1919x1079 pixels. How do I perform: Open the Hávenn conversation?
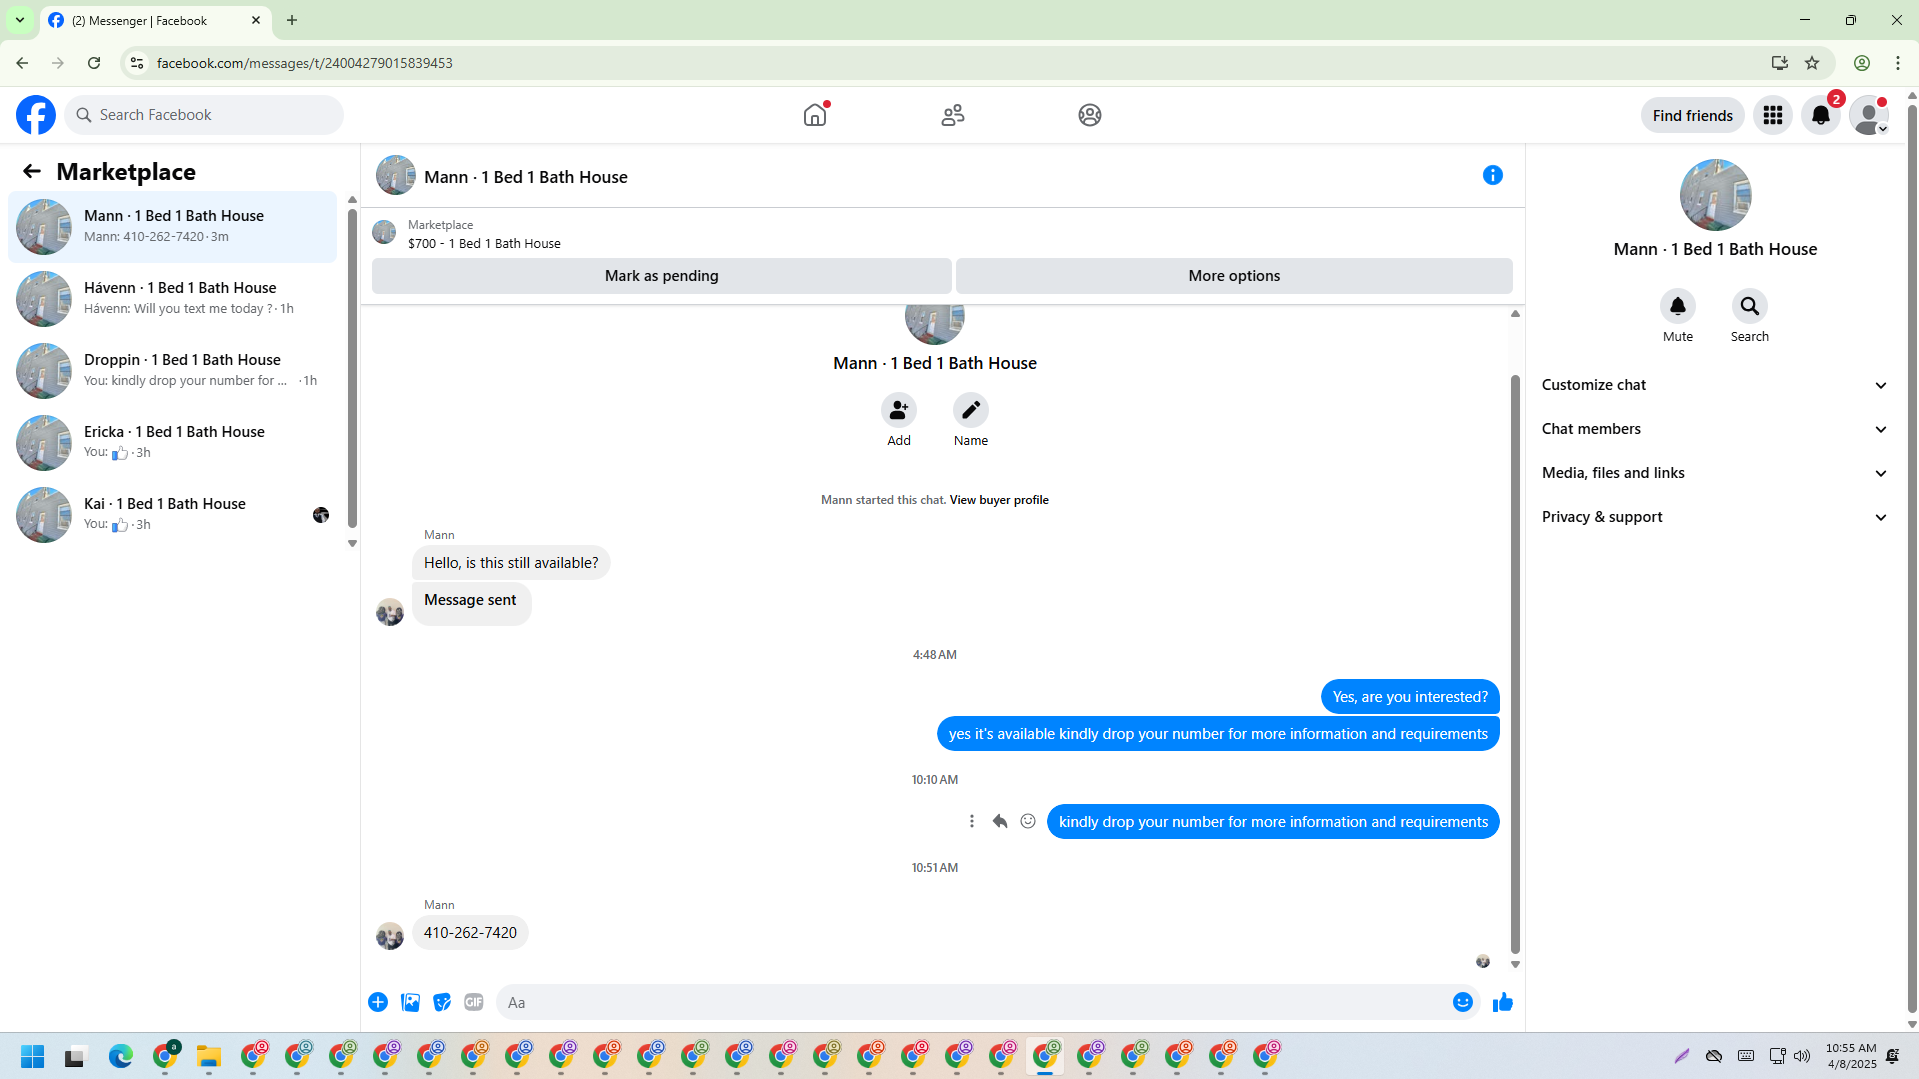point(172,299)
